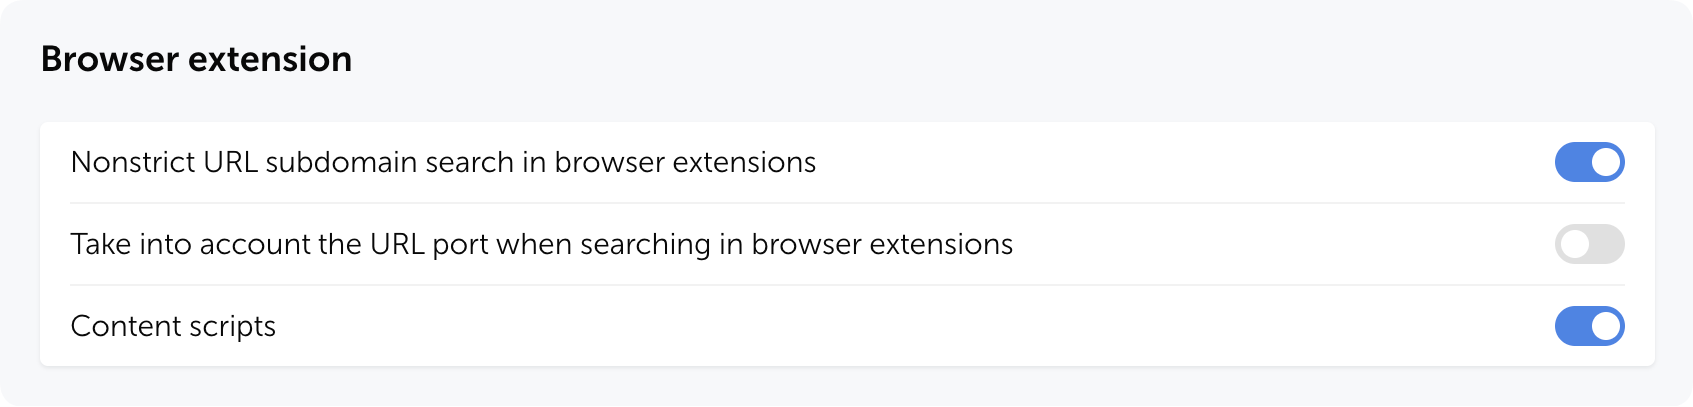Viewport: 1693px width, 407px height.
Task: Click the white knob of the Nonstrict URL toggle
Action: [1605, 162]
